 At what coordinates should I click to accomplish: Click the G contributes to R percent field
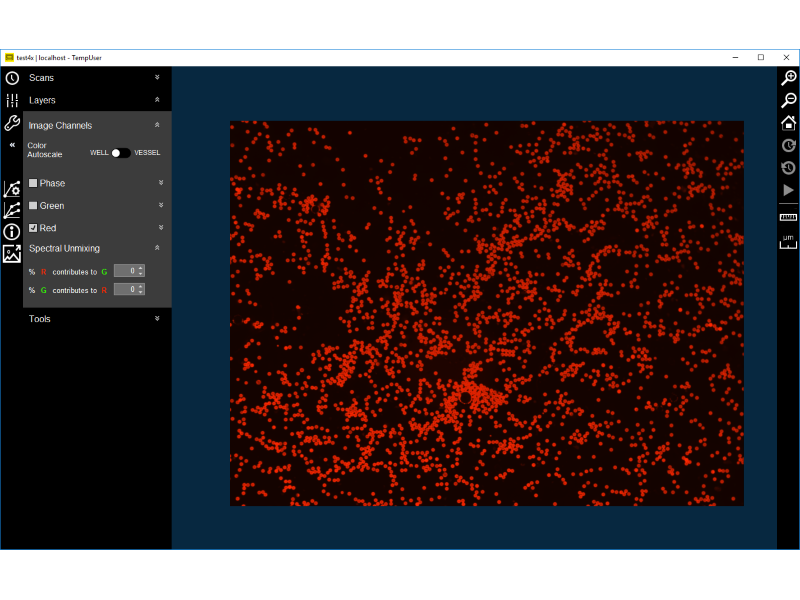pos(129,289)
